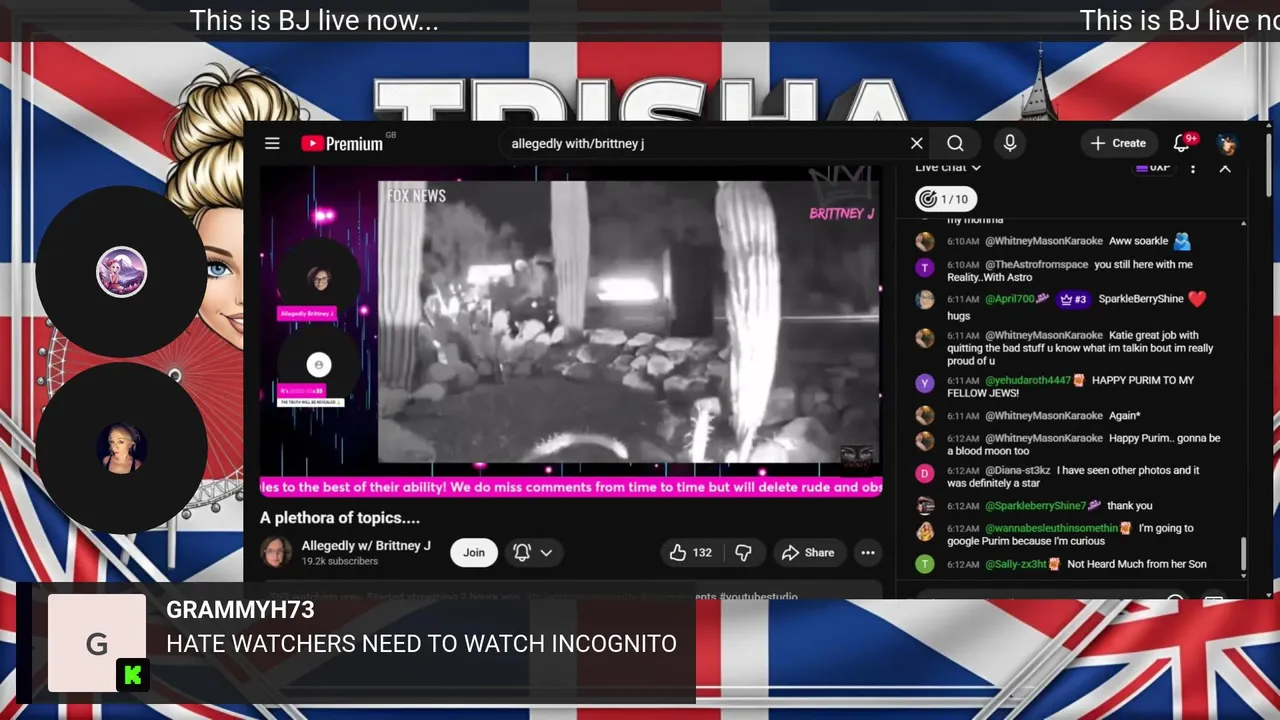Screen dimensions: 1280x720
Task: Open @SparkleberryShine7 avatar on thank you message
Action: click(x=925, y=506)
